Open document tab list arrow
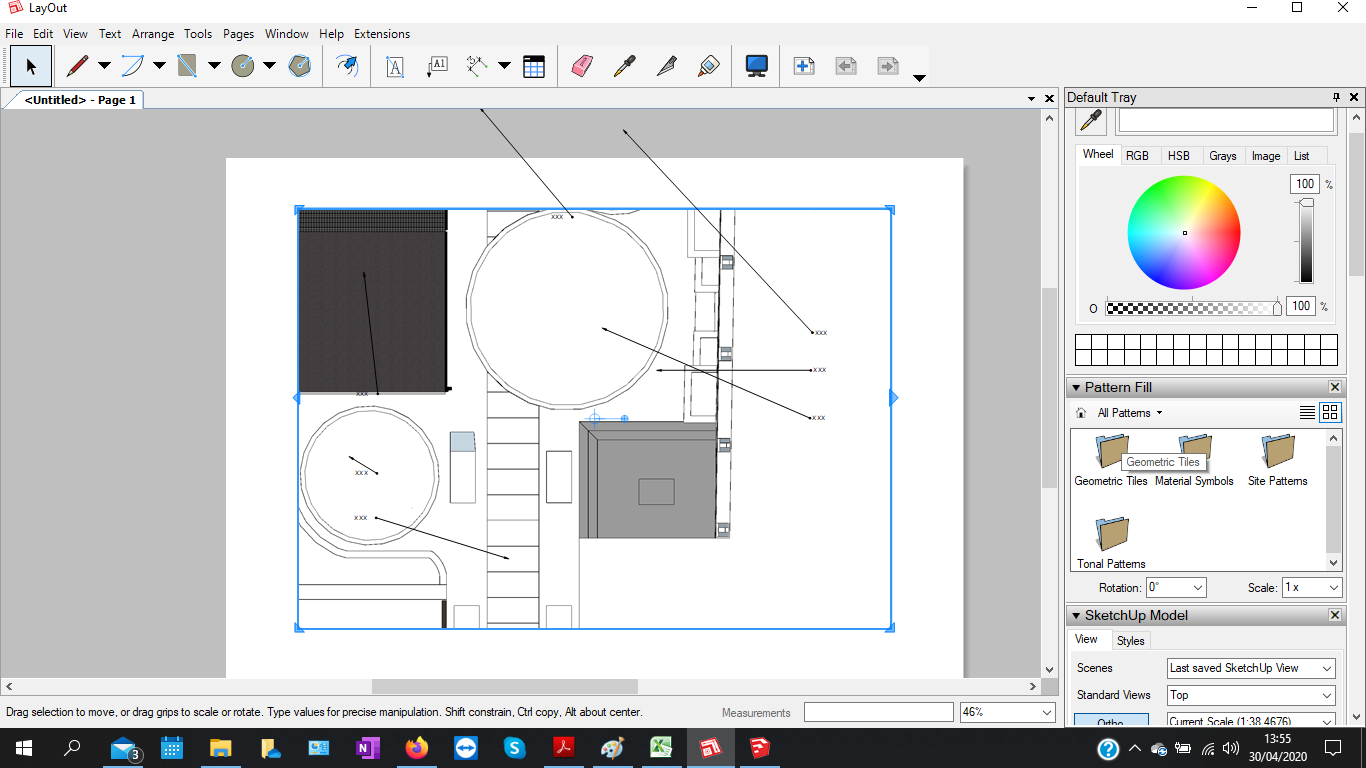The width and height of the screenshot is (1366, 768). (1031, 99)
